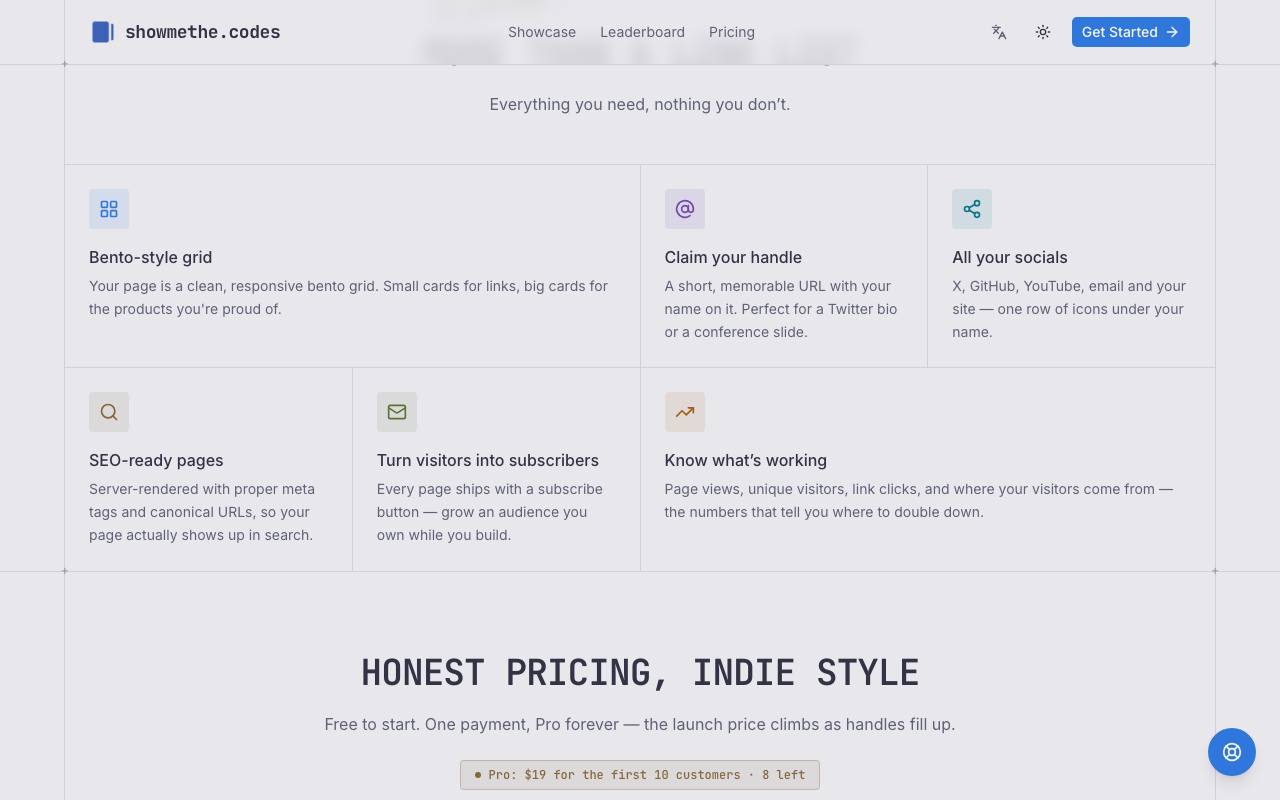This screenshot has height=800, width=1280.
Task: Click the envelope subscribers icon
Action: pos(397,412)
